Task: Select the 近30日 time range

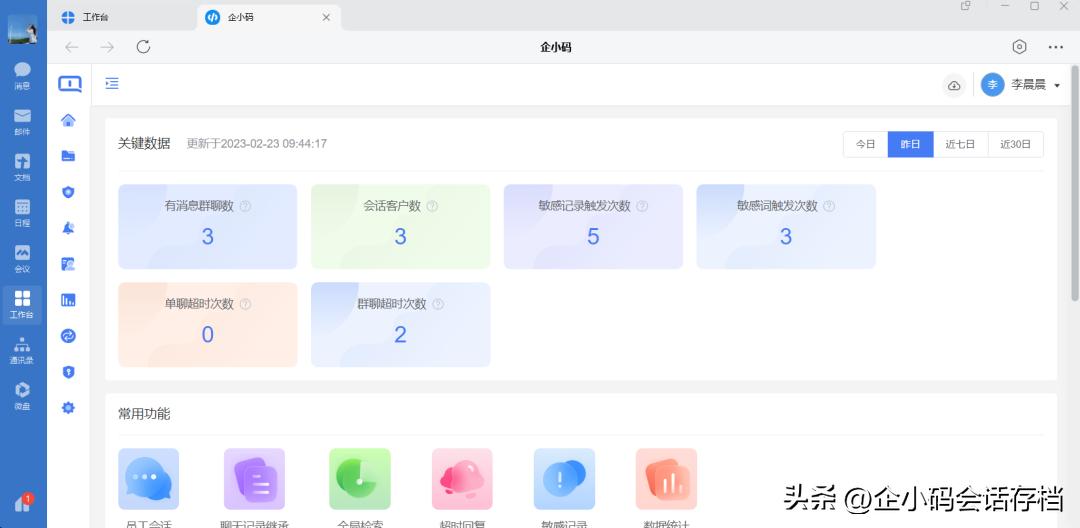Action: click(x=1016, y=145)
